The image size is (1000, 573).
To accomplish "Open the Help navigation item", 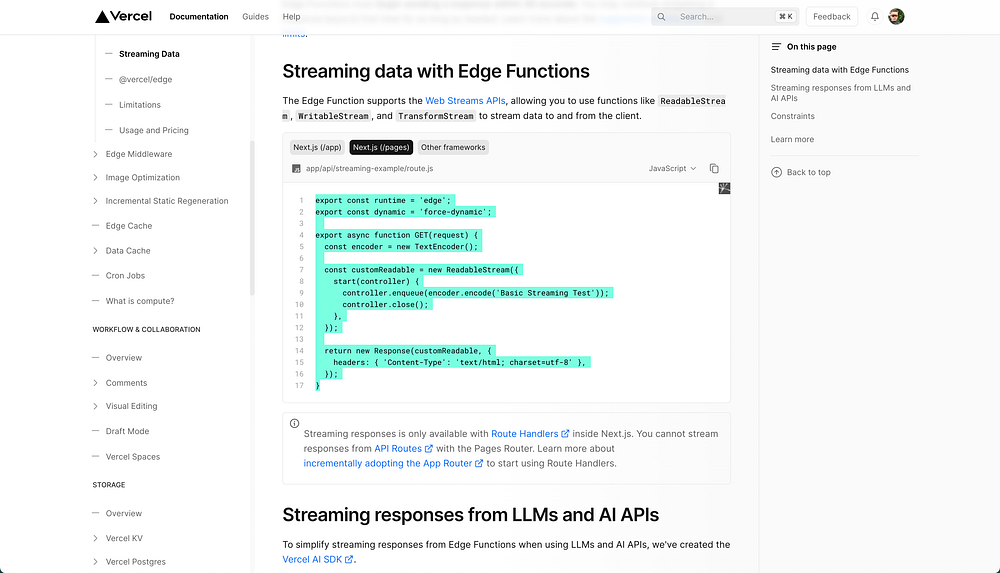I will [291, 17].
